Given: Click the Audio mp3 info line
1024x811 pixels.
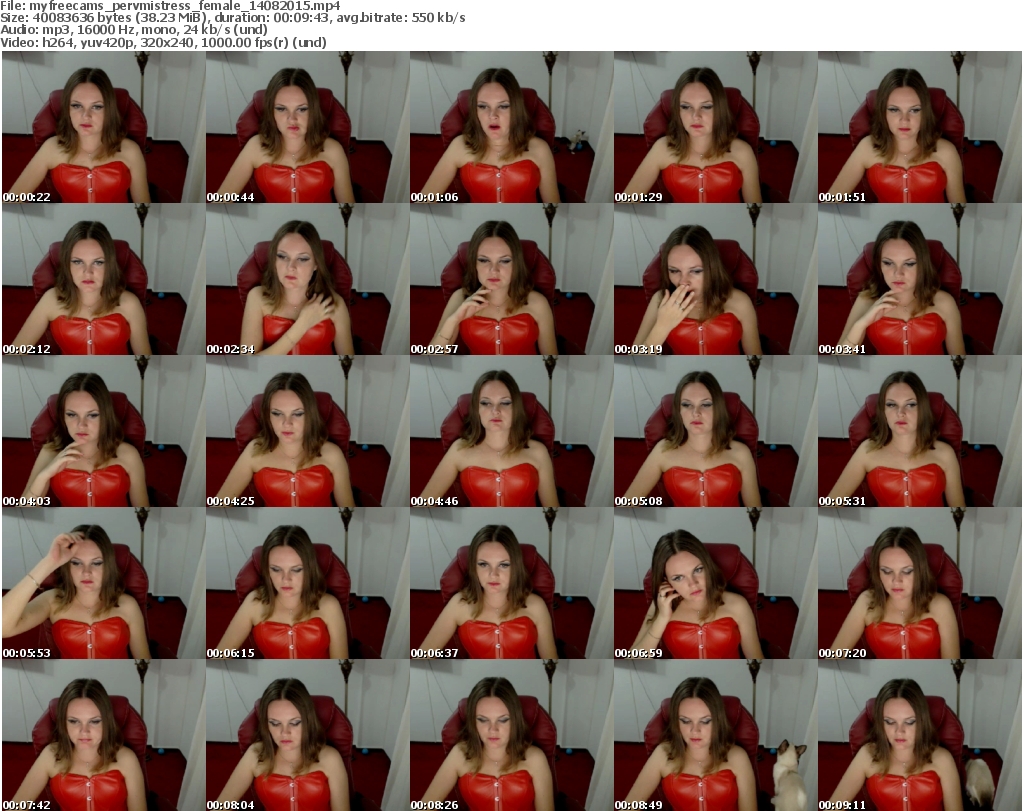Looking at the screenshot, I should [134, 30].
